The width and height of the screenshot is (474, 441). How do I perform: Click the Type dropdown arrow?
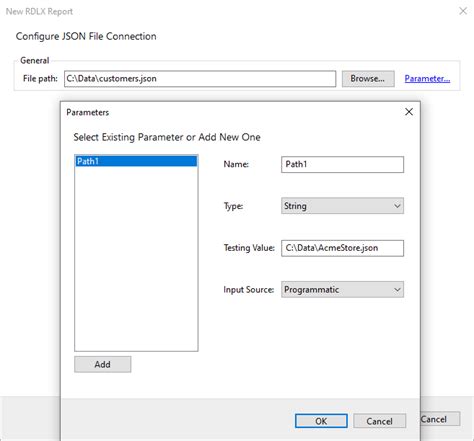[x=397, y=206]
